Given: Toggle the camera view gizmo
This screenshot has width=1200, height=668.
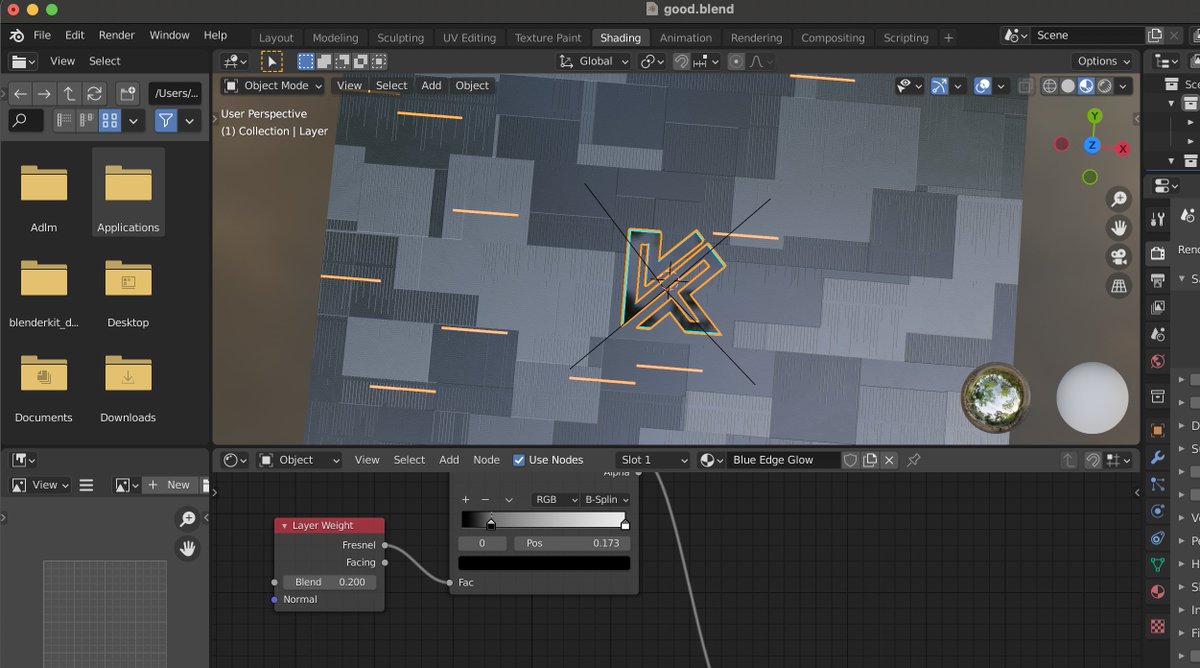Looking at the screenshot, I should click(x=1119, y=257).
